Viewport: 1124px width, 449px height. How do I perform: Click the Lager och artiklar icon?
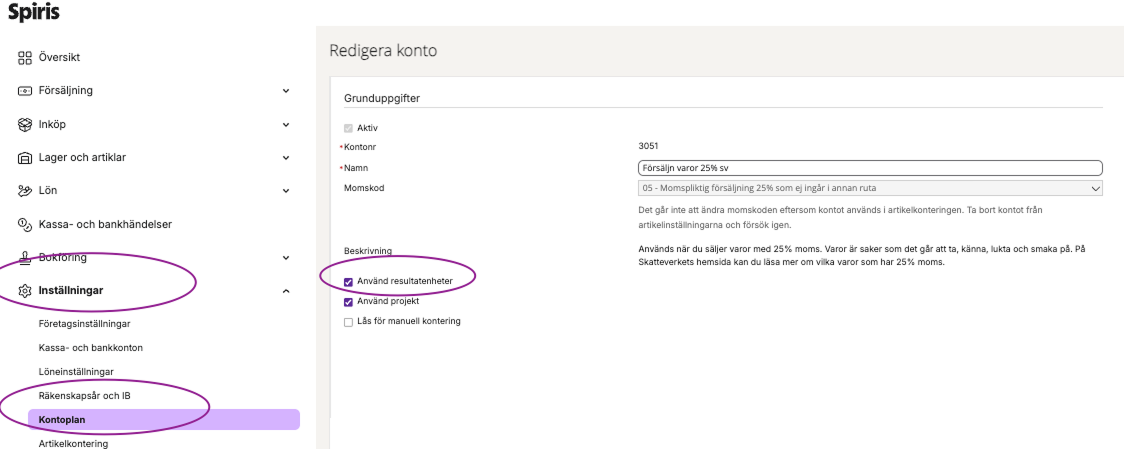(26, 158)
